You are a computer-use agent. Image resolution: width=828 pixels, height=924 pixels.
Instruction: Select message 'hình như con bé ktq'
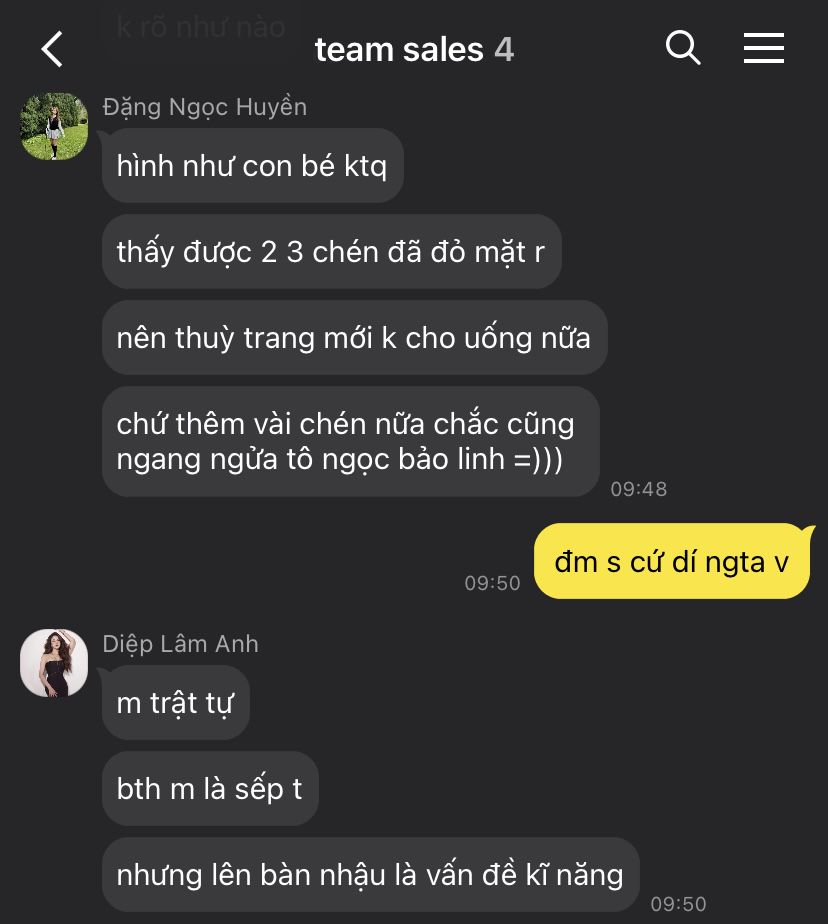(252, 166)
